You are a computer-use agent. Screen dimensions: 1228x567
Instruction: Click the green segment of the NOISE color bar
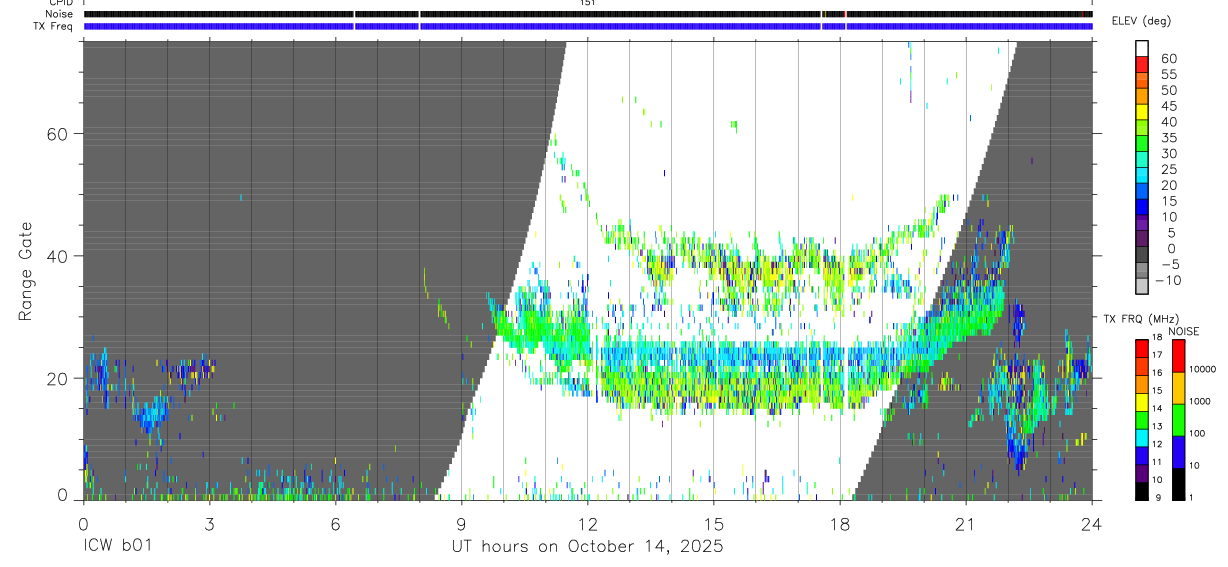coord(1179,419)
